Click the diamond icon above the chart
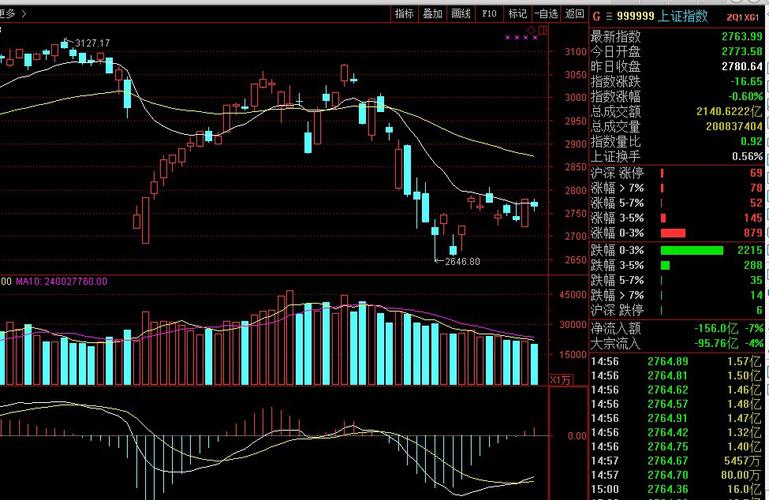769x500 pixels. [x=531, y=30]
